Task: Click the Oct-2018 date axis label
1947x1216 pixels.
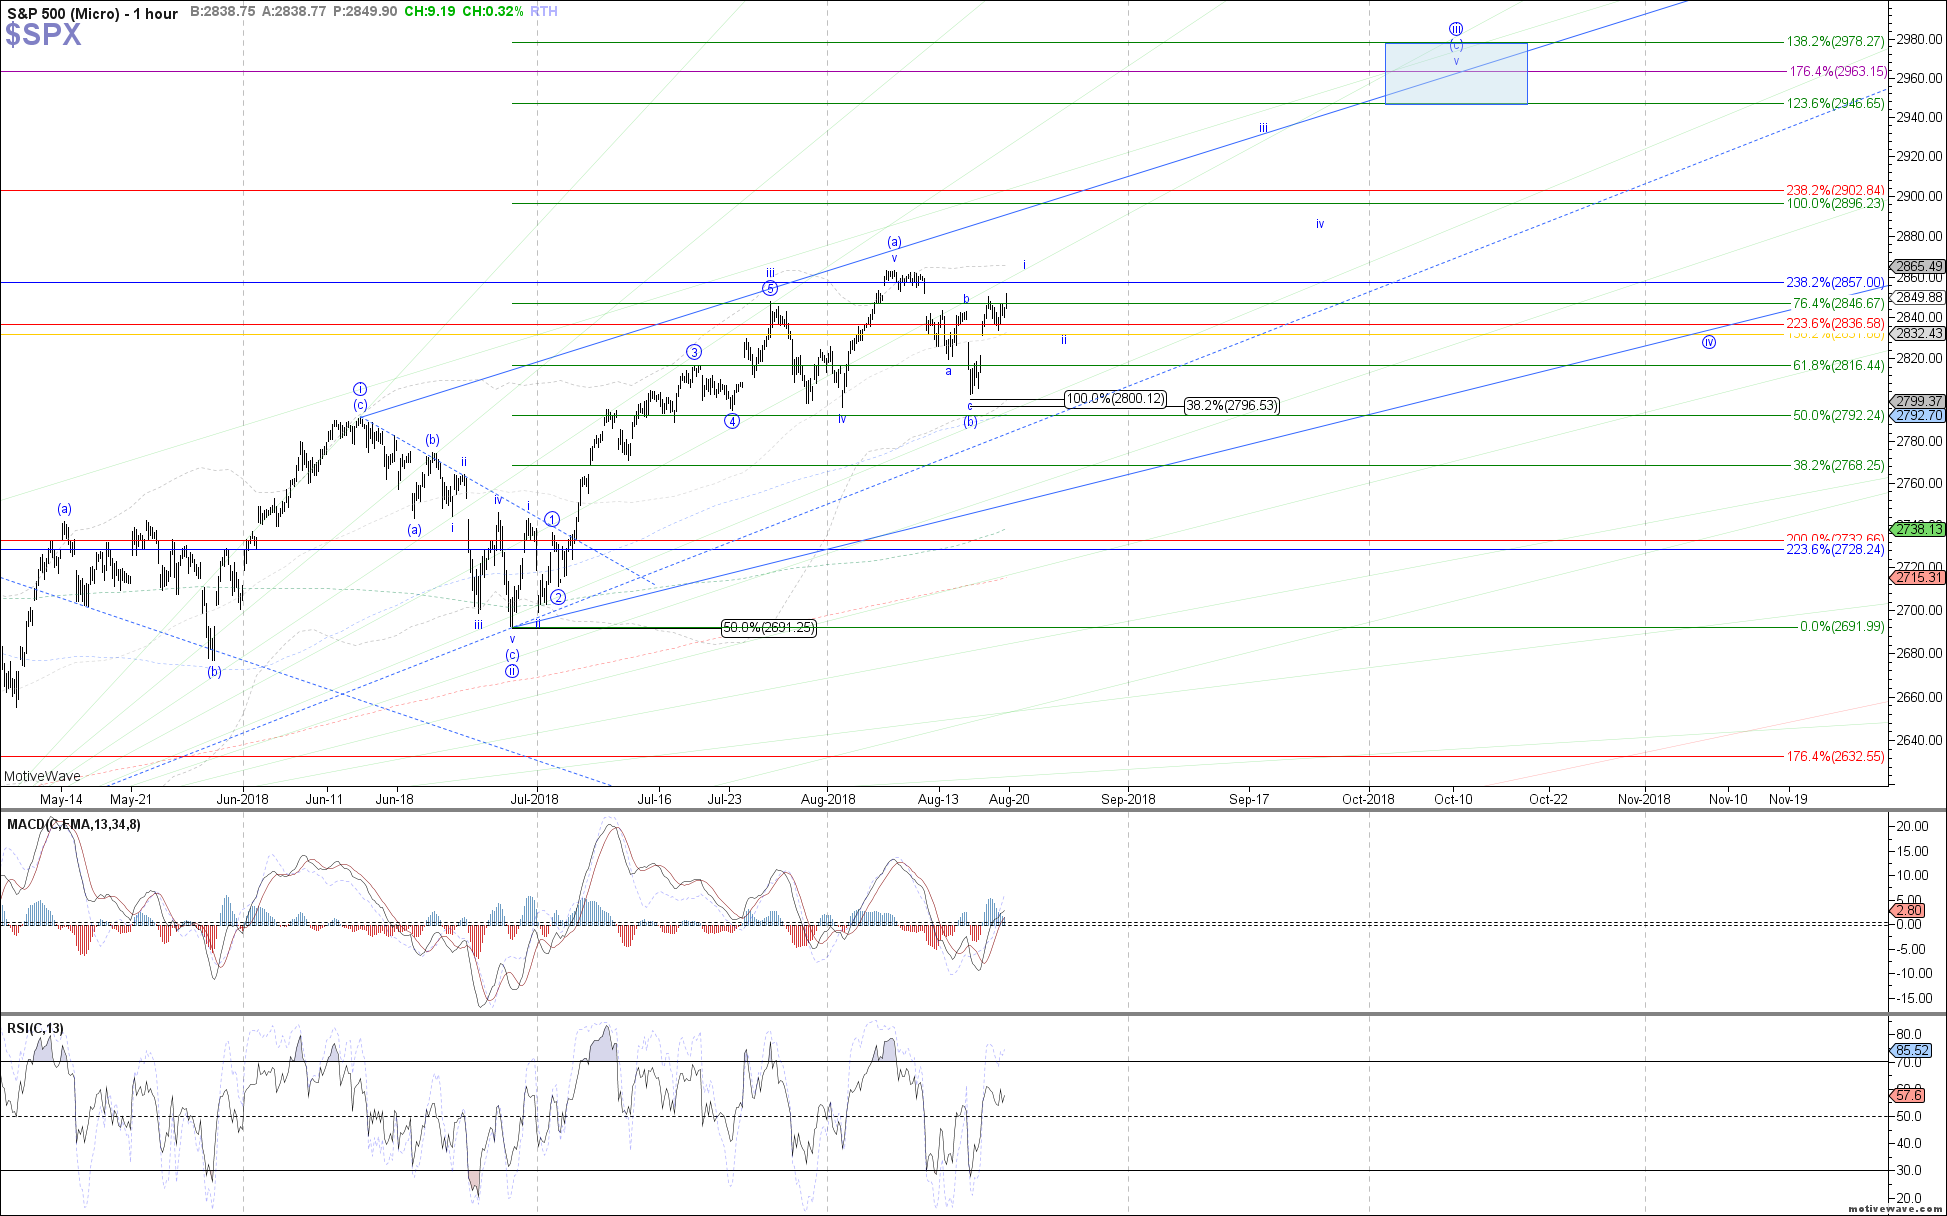Action: [1368, 799]
